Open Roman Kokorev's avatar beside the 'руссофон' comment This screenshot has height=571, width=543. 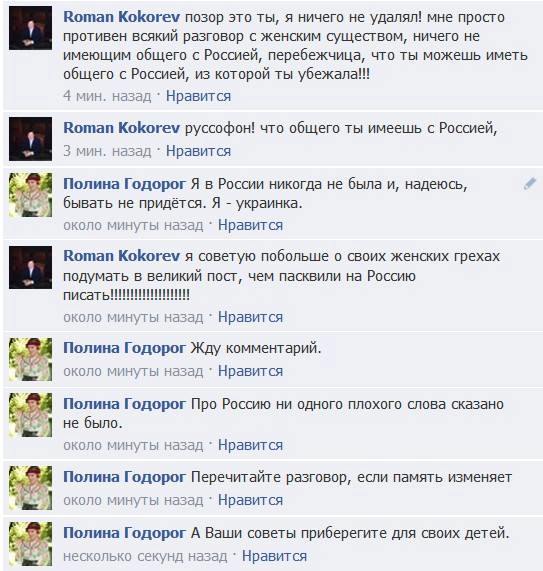[x=31, y=139]
